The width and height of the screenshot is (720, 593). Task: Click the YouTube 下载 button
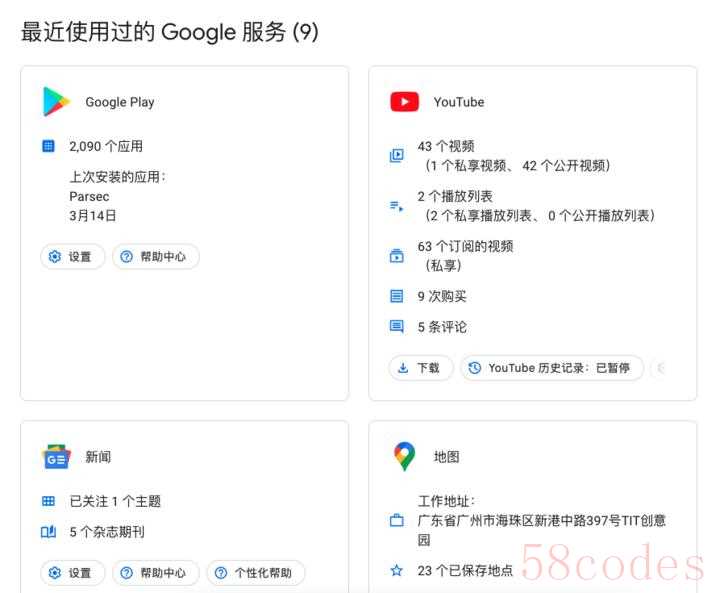click(421, 368)
